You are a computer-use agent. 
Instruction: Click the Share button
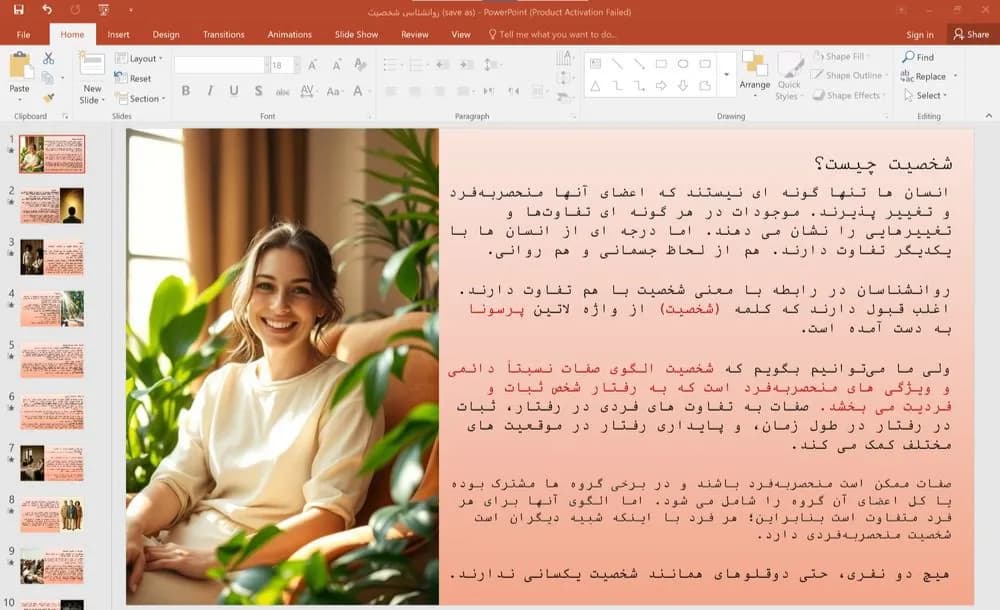tap(971, 34)
